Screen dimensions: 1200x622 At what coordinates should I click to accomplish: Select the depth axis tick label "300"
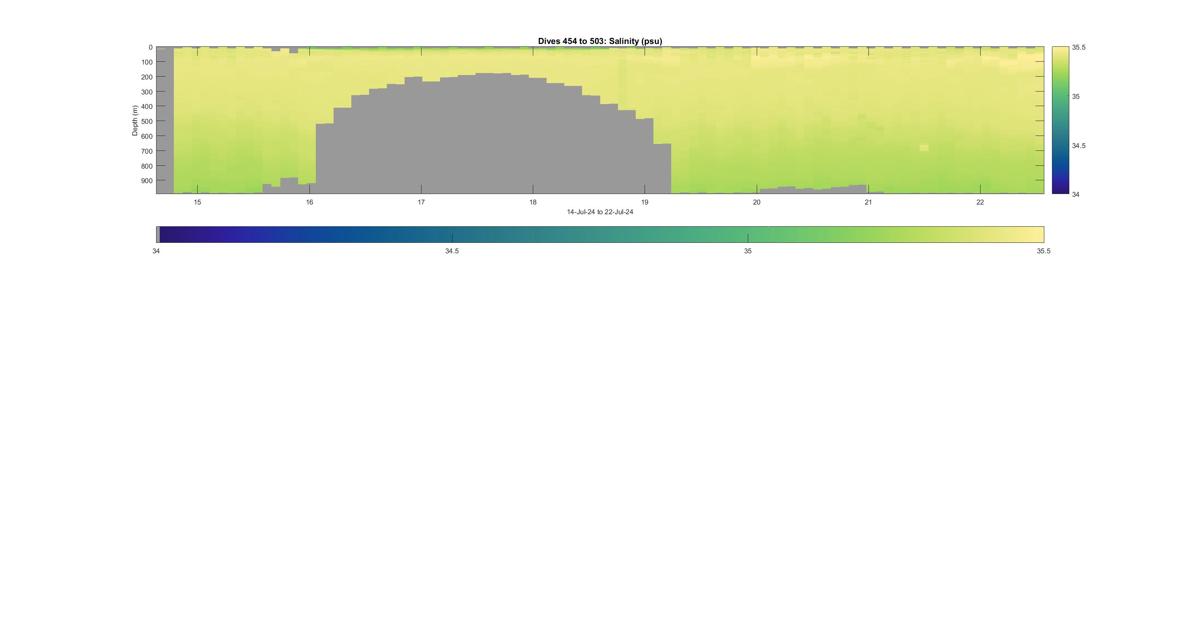pyautogui.click(x=147, y=92)
